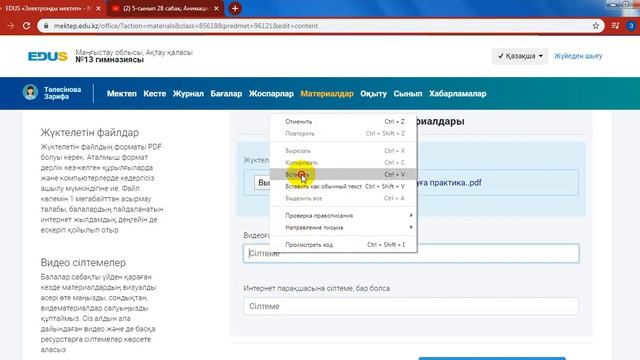Open the Сынып navigation item

coord(408,93)
